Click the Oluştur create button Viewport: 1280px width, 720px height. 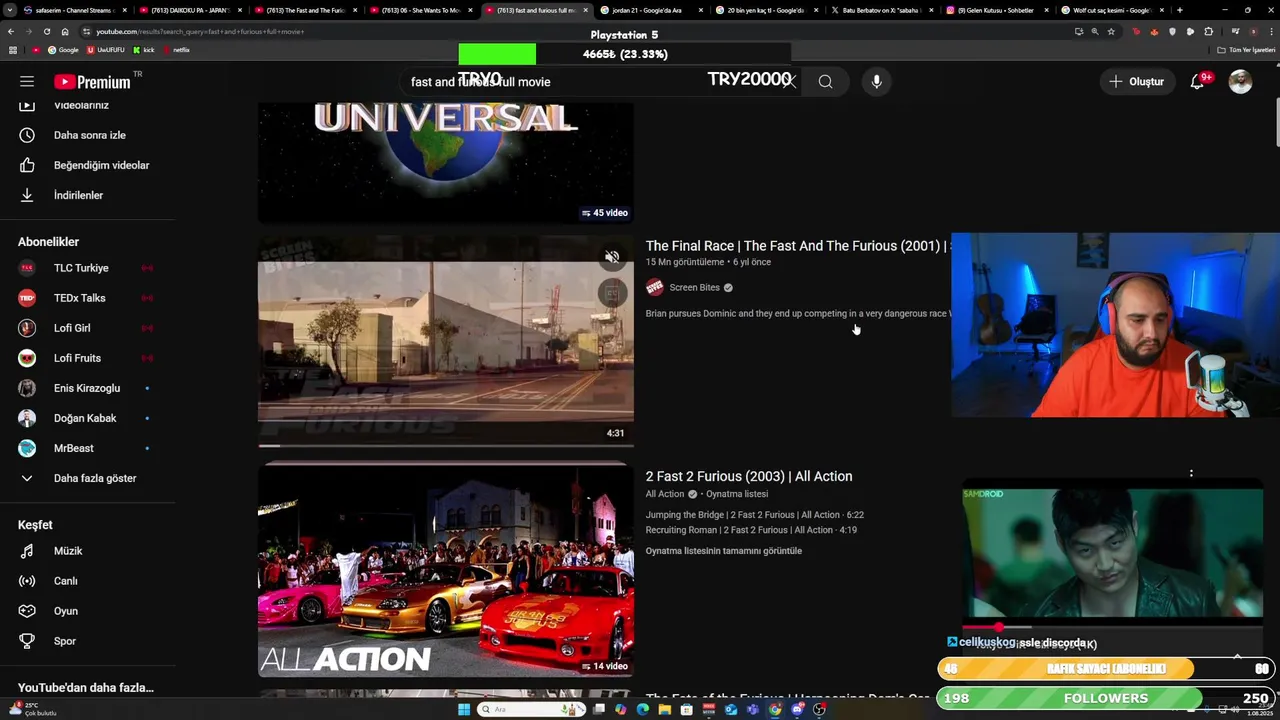[x=1136, y=81]
